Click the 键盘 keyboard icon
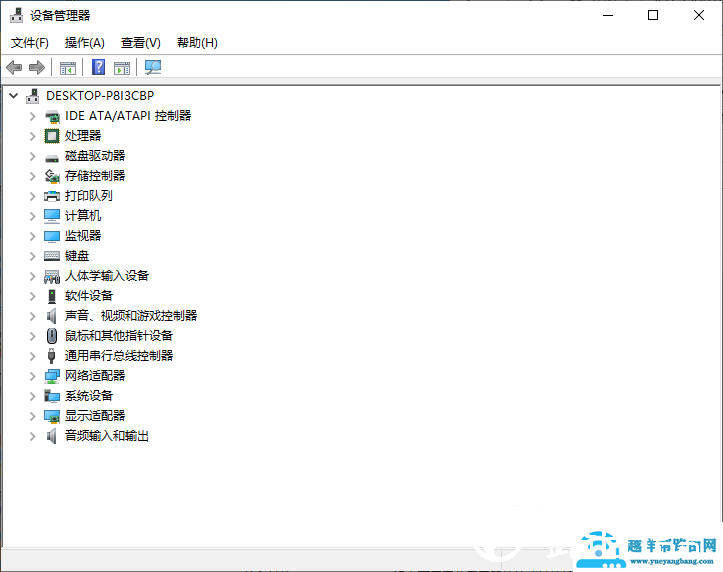 pyautogui.click(x=52, y=256)
